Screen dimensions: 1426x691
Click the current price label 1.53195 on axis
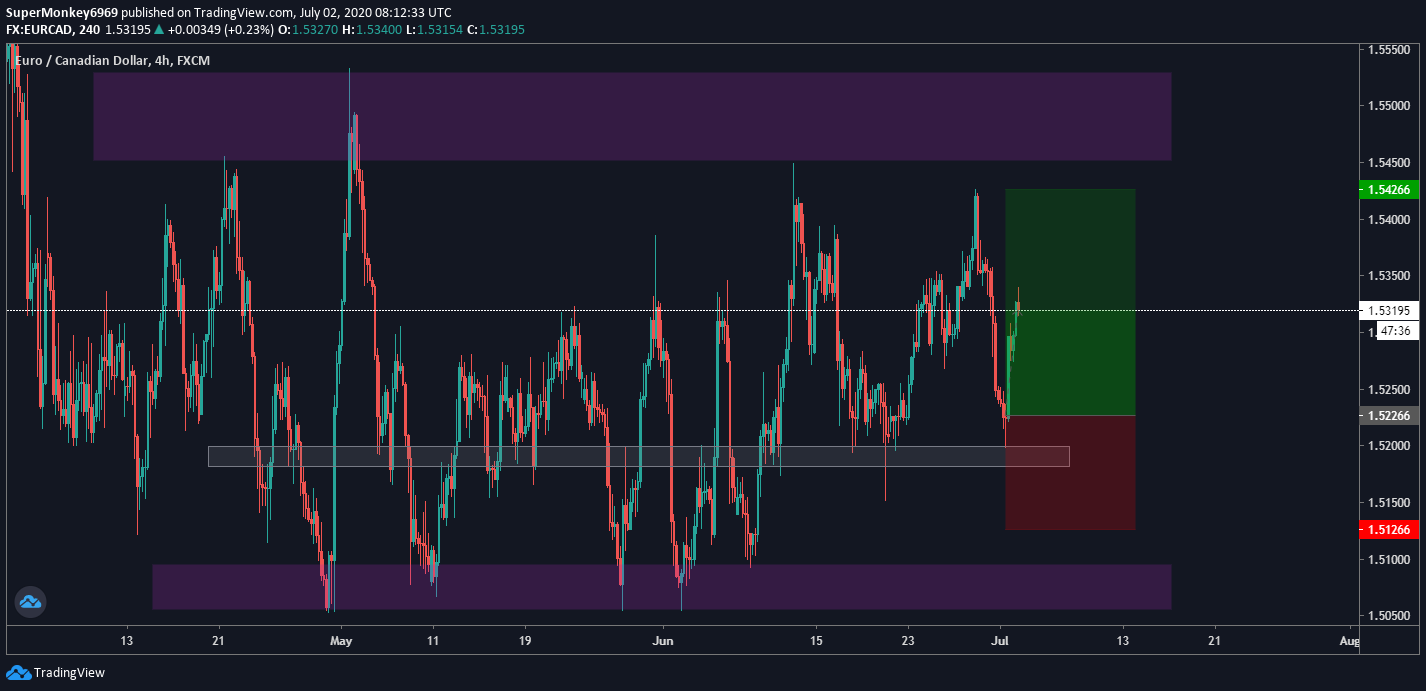[1390, 310]
